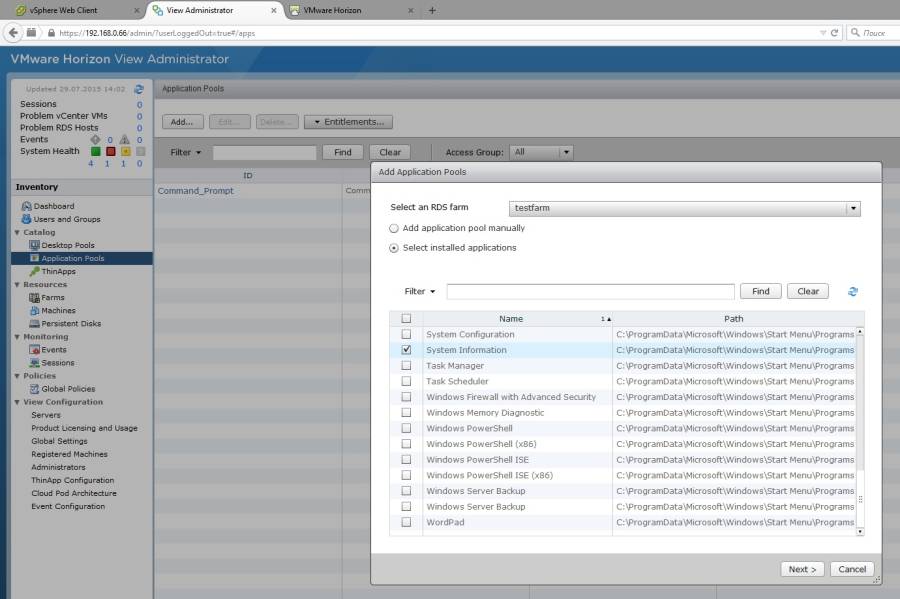Image resolution: width=900 pixels, height=599 pixels.
Task: Click the Application Pools filter text field
Action: pyautogui.click(x=265, y=152)
